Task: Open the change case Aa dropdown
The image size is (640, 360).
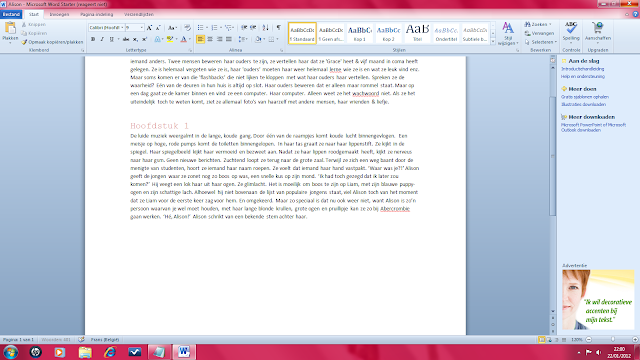Action: tap(172, 28)
